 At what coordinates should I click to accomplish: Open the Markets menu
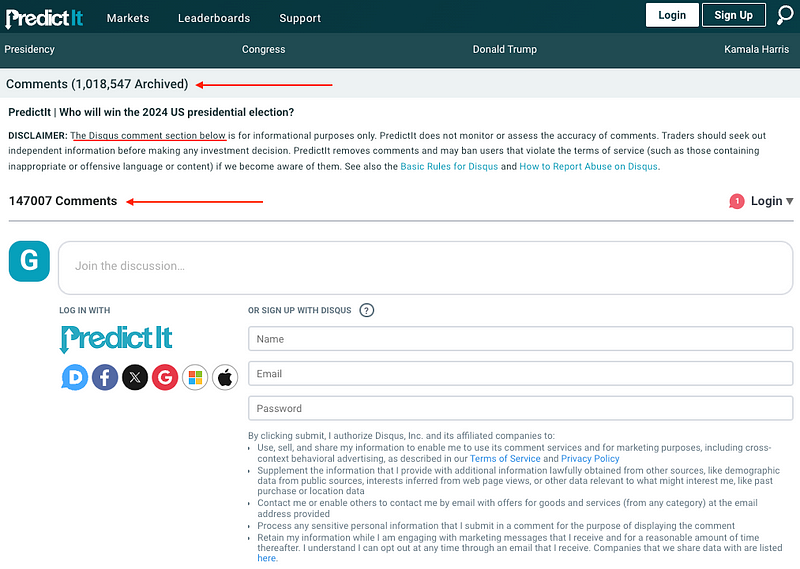pos(128,18)
